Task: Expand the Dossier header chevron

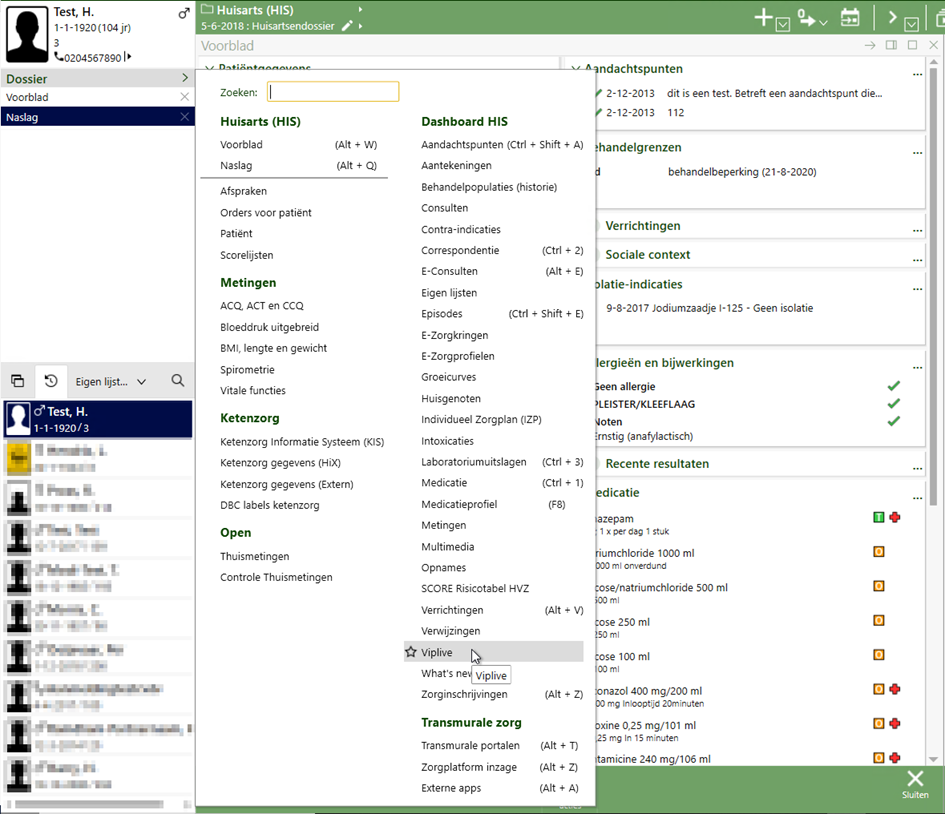Action: pyautogui.click(x=184, y=78)
